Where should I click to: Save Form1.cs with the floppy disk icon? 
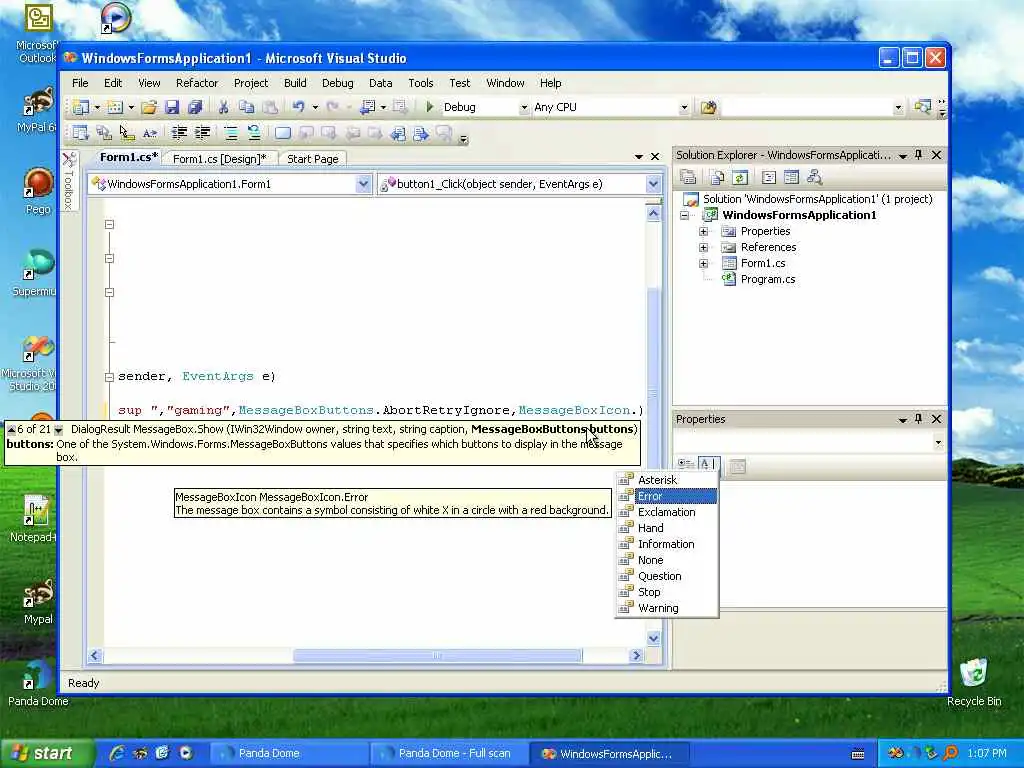[x=172, y=107]
